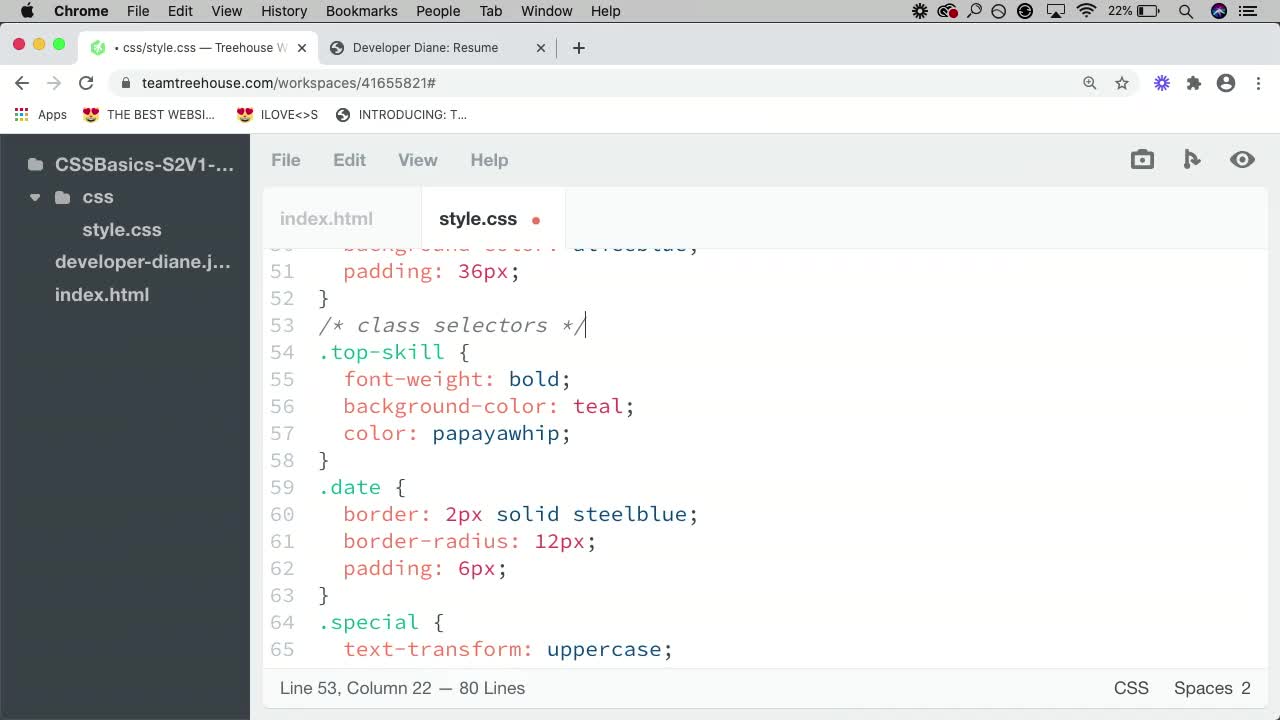Open the Chrome profile avatar icon
1280x720 pixels.
point(1226,83)
